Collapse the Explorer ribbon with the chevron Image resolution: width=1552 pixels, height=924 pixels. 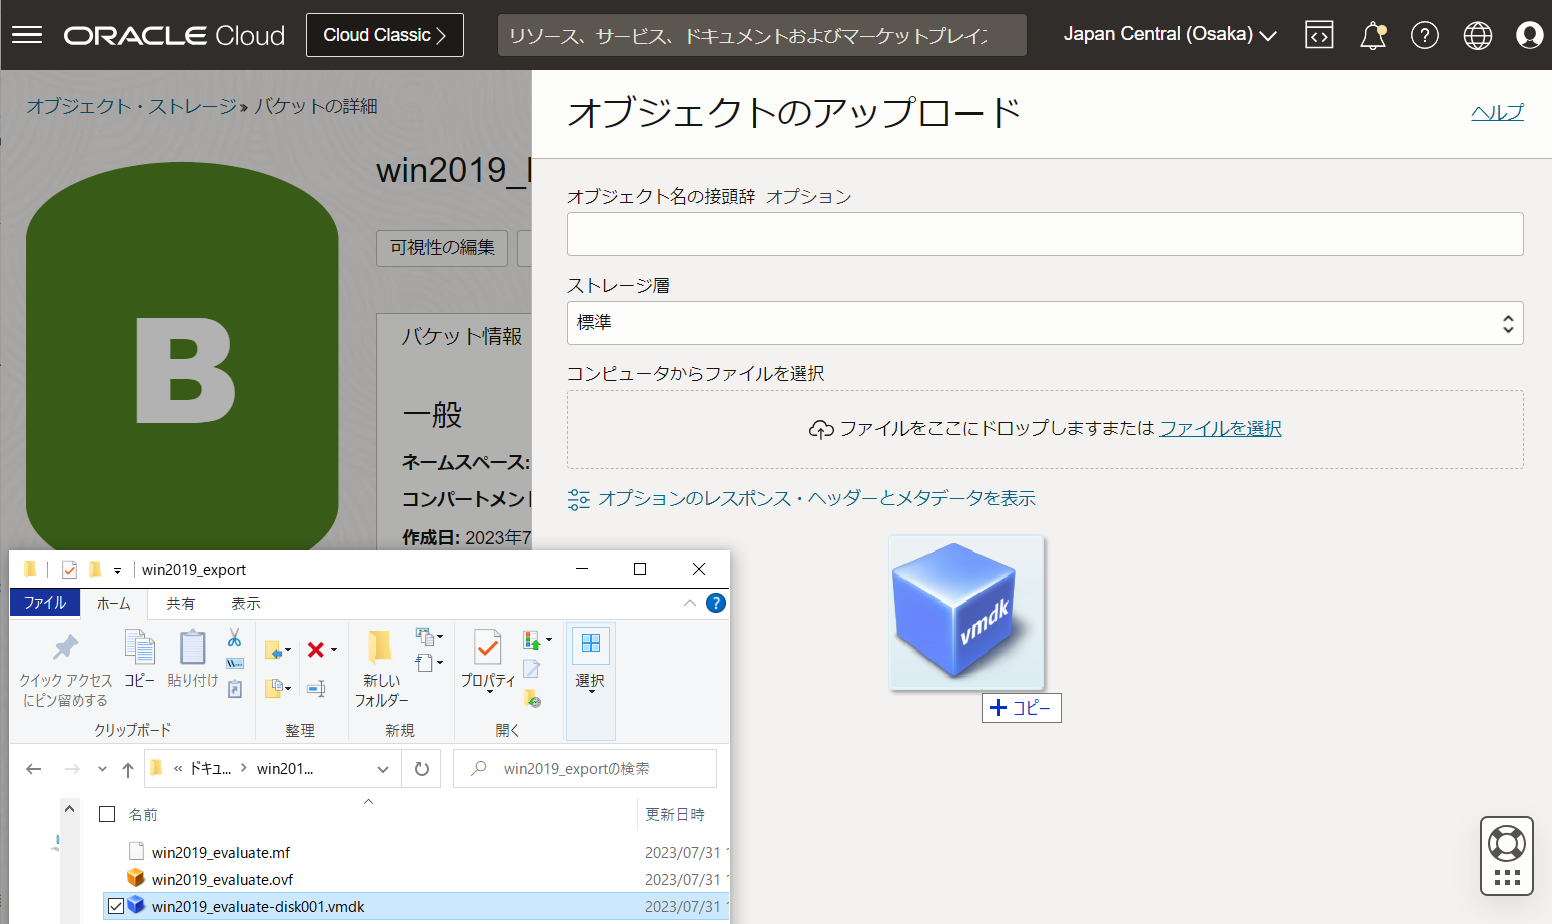point(689,603)
